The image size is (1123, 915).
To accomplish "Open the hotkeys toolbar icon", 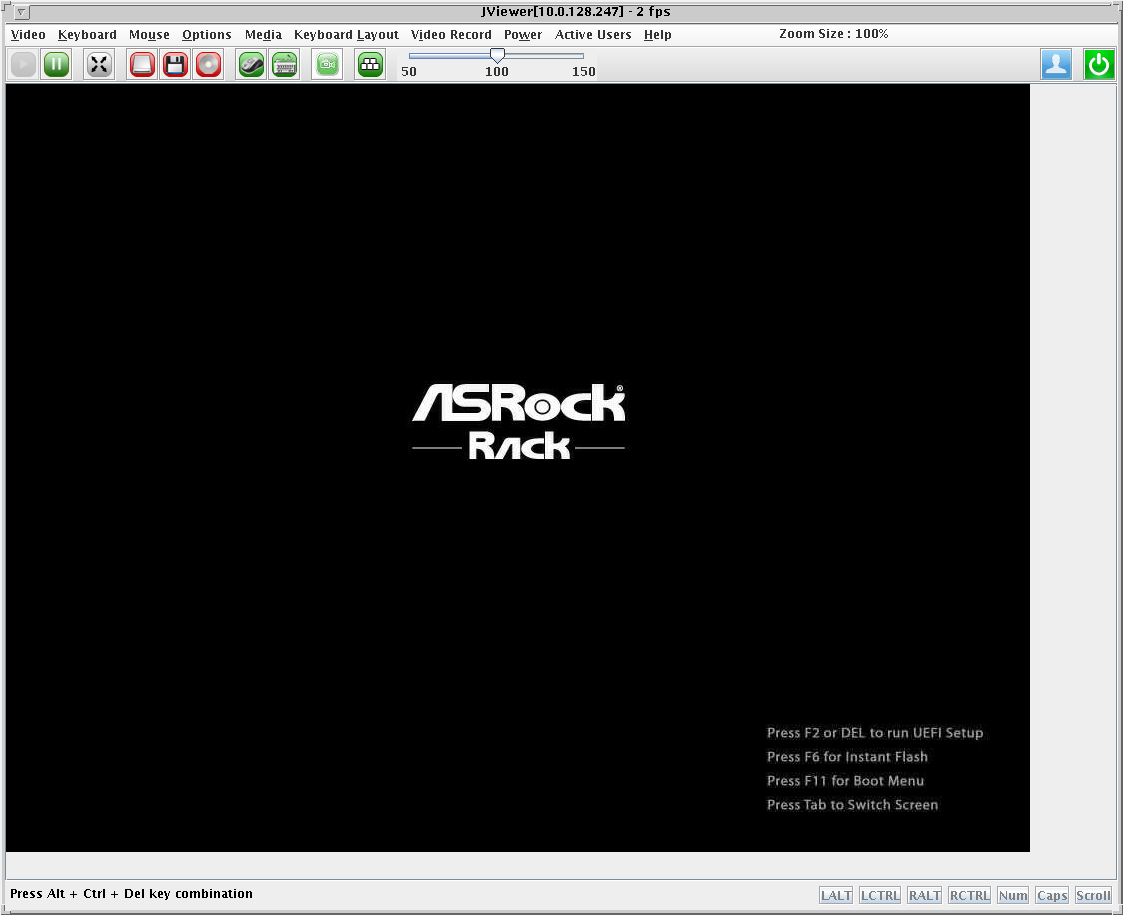I will [371, 65].
